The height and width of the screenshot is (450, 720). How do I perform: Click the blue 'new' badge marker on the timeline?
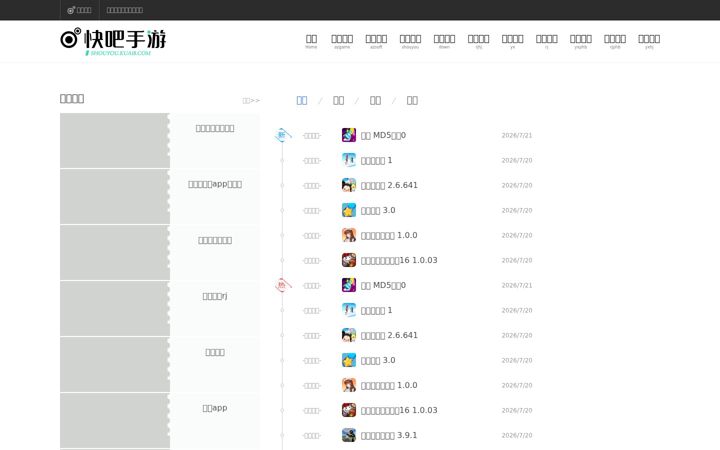282,135
